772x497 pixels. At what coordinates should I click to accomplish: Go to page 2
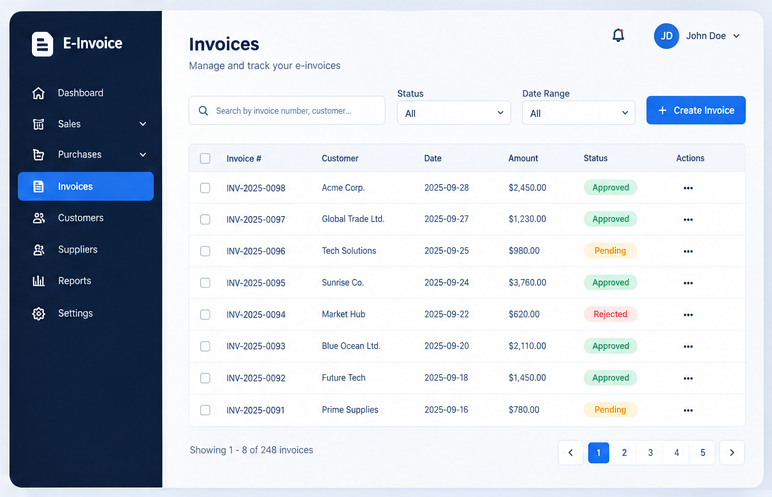tap(624, 453)
